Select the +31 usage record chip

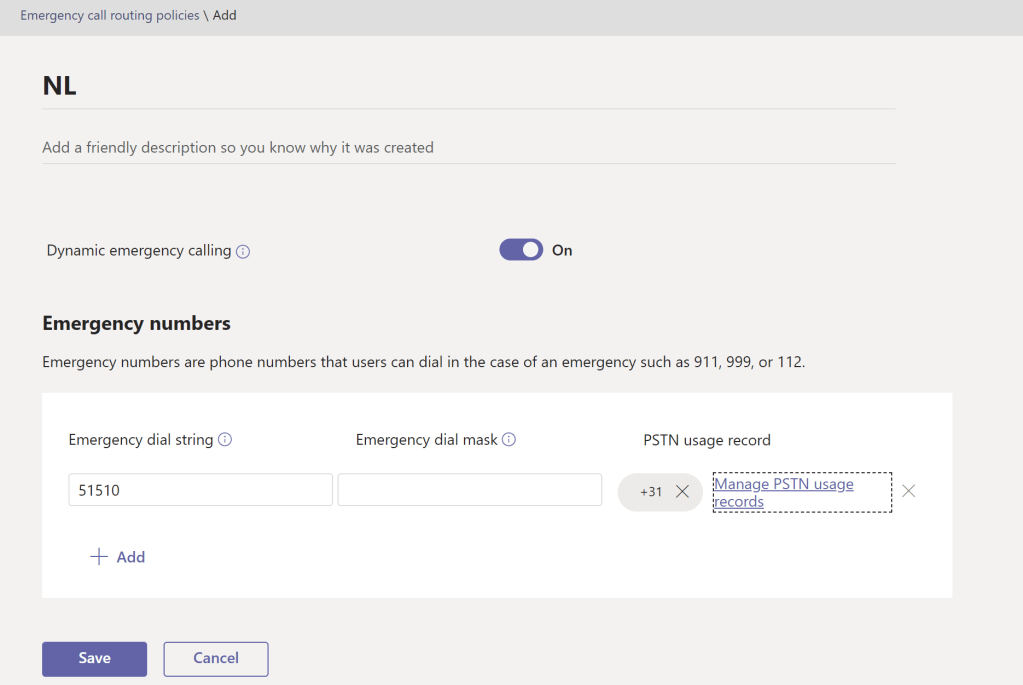pos(651,491)
